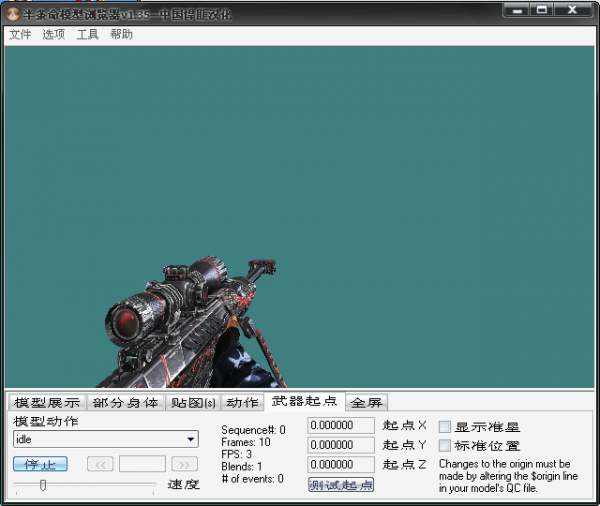This screenshot has width=600, height=506.
Task: Open the 文件 menu
Action: [x=20, y=35]
